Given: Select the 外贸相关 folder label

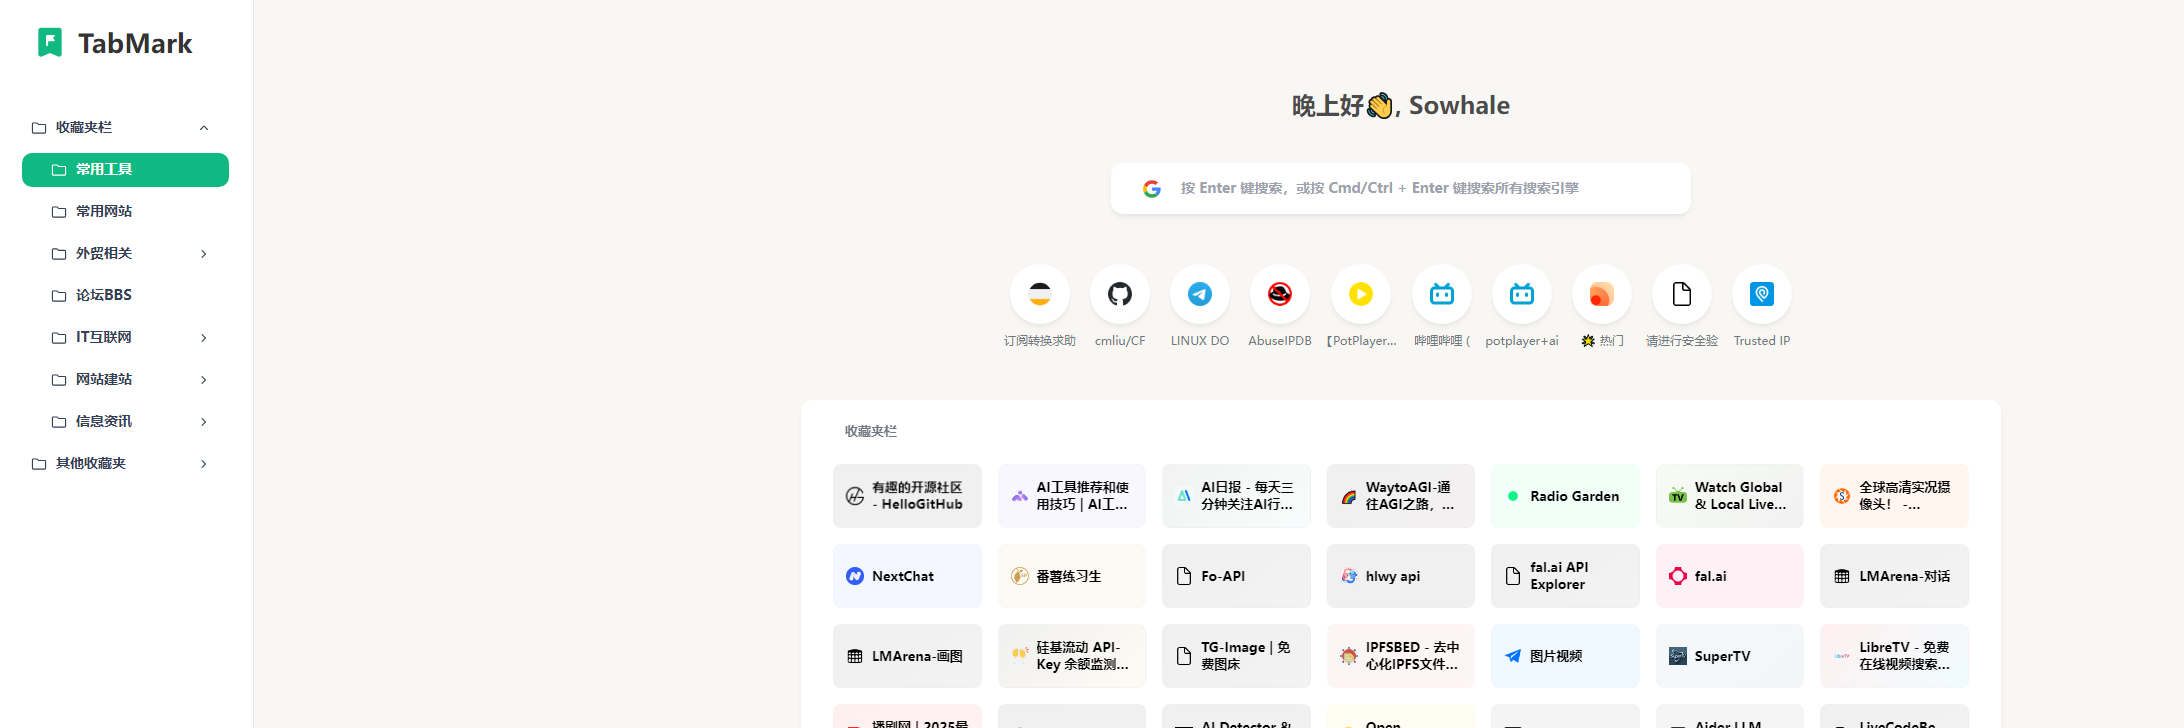Looking at the screenshot, I should tap(104, 253).
